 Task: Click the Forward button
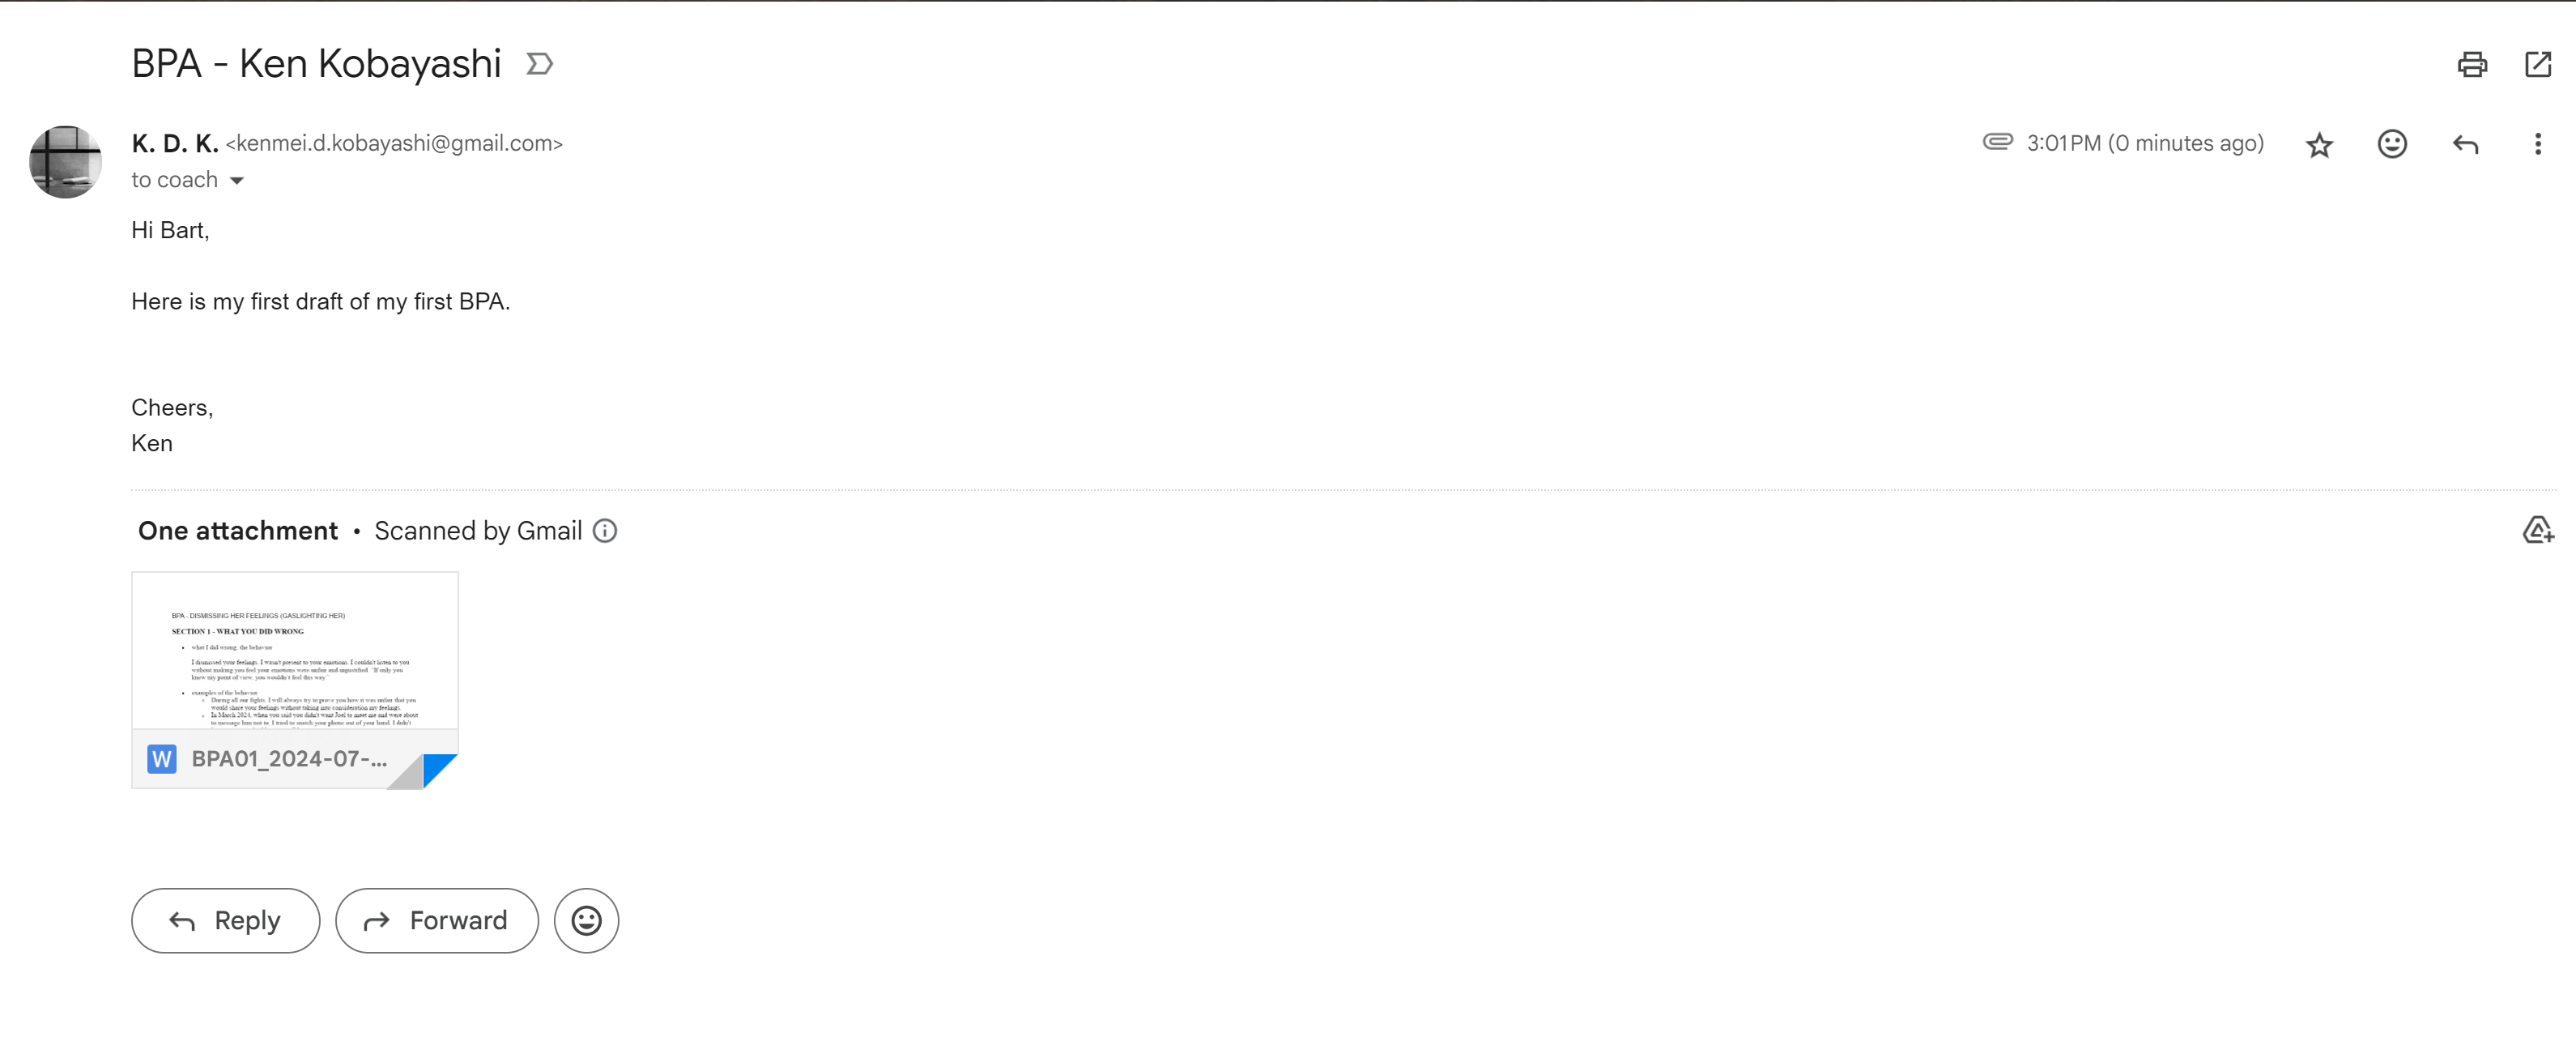tap(437, 920)
